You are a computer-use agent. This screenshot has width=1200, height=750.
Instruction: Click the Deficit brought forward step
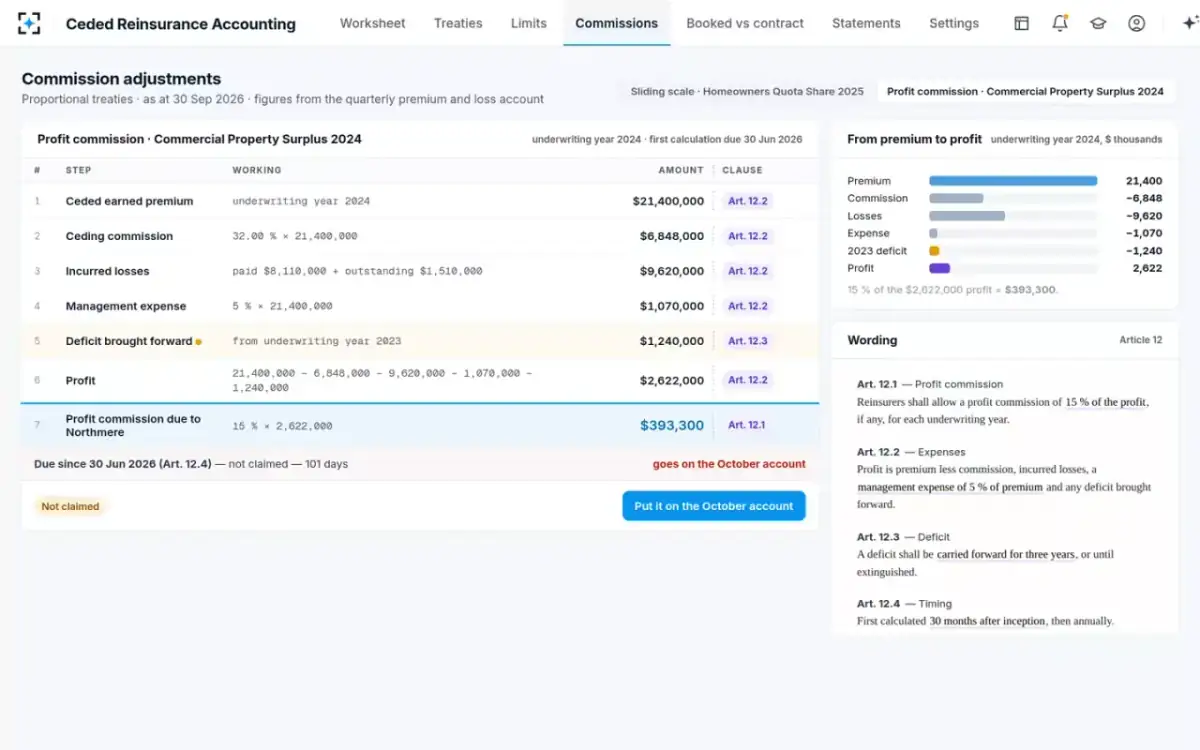(x=129, y=341)
